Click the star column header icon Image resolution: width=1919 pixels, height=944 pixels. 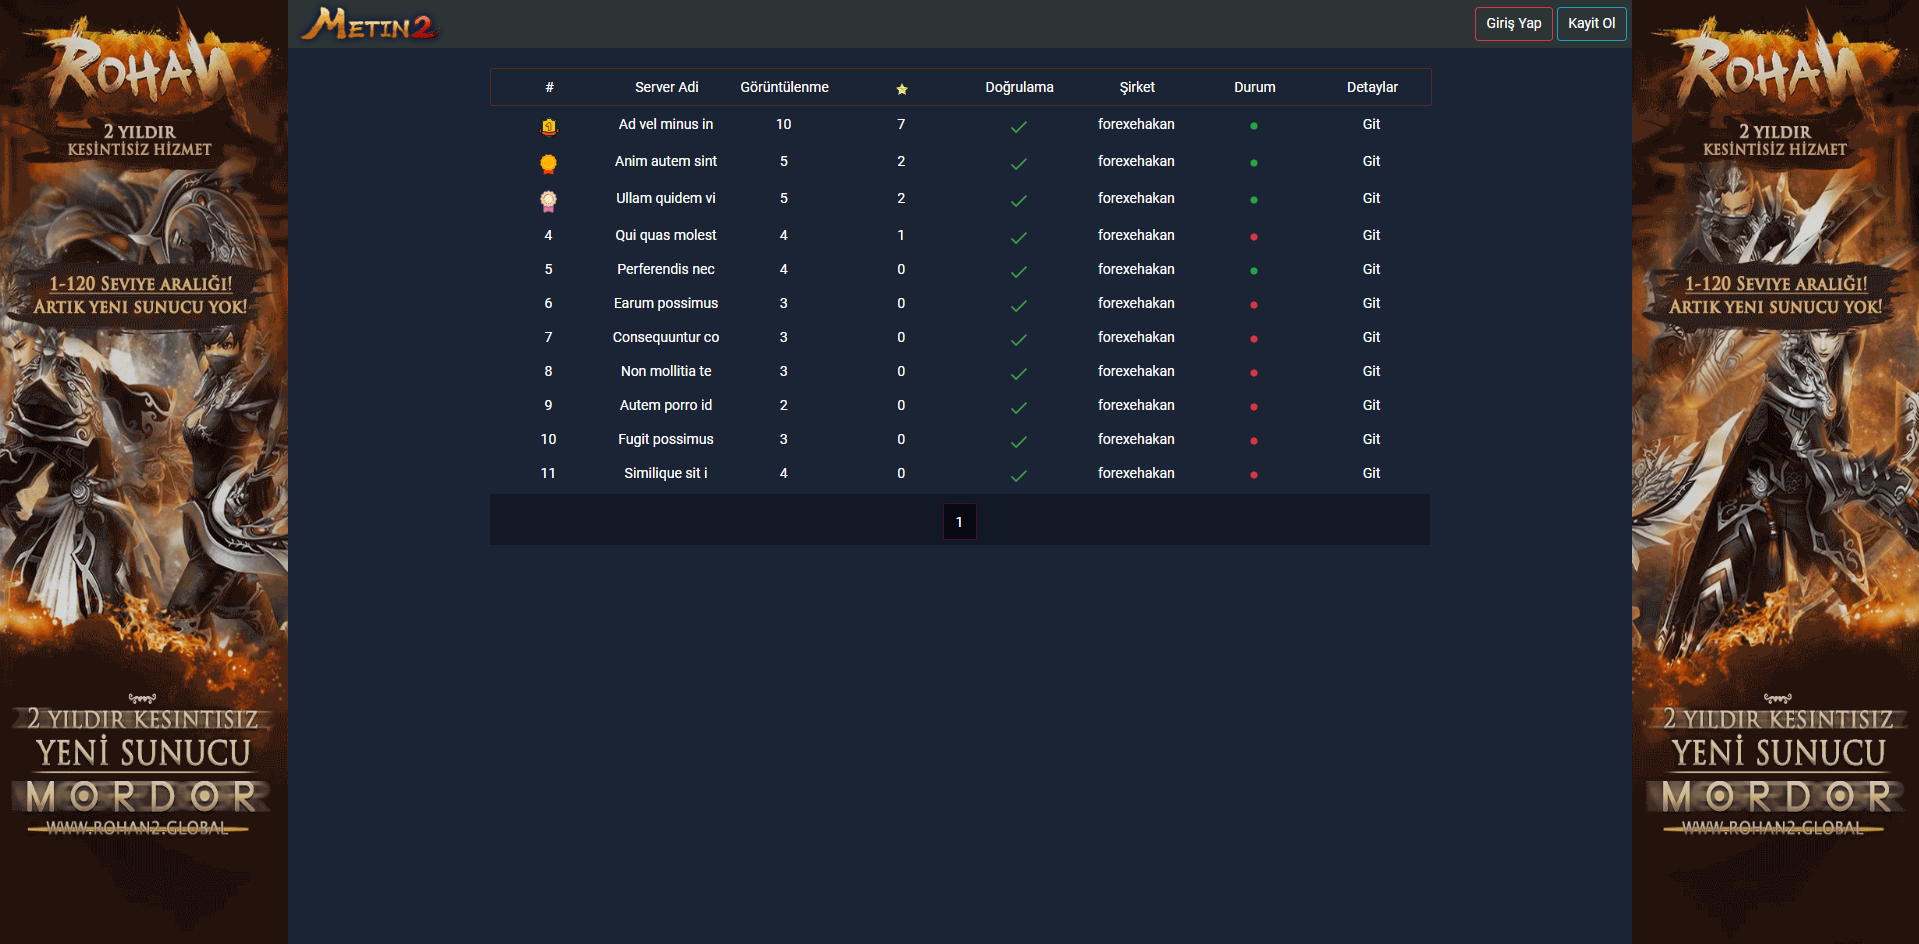point(902,89)
